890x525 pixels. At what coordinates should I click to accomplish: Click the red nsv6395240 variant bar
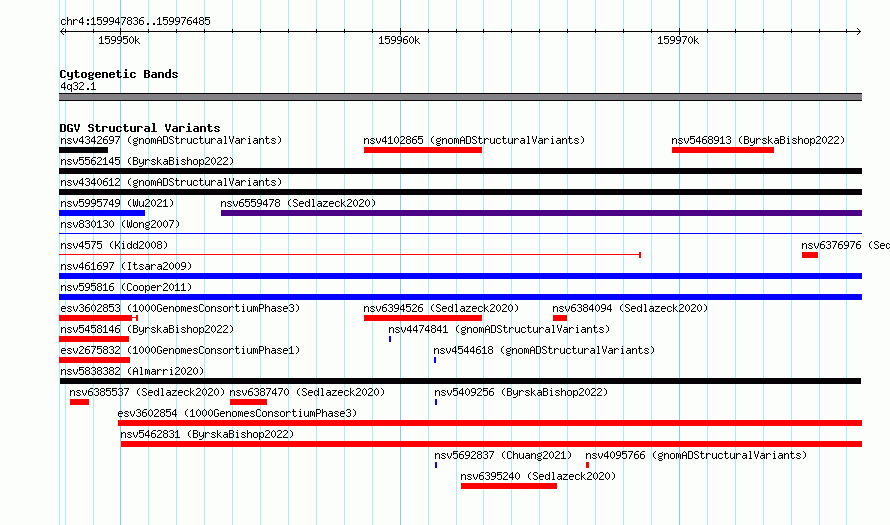(x=509, y=486)
